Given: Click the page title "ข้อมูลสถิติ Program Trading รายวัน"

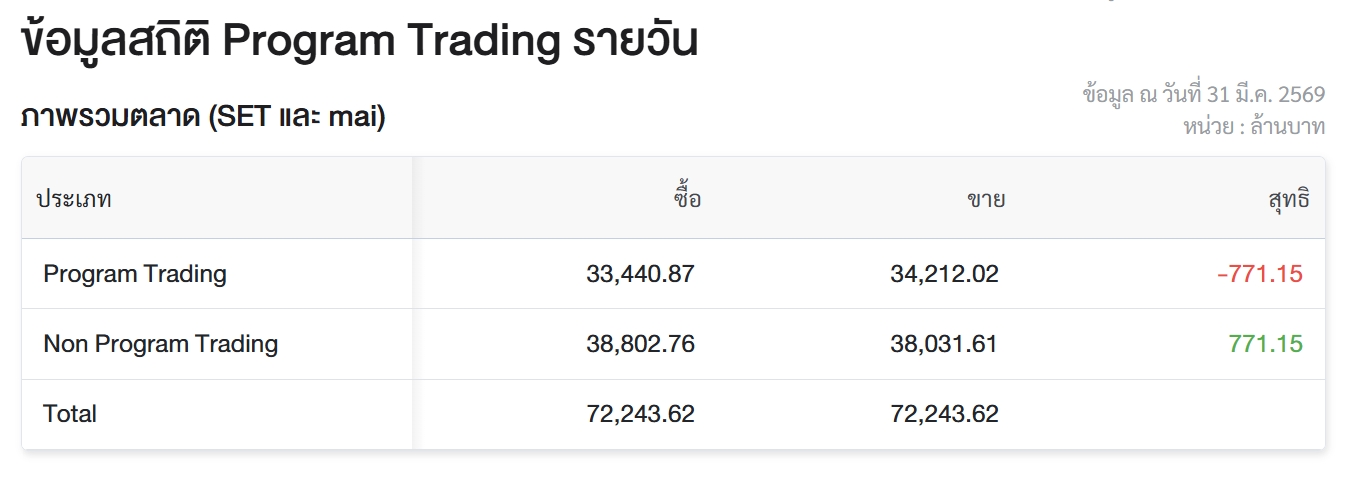Looking at the screenshot, I should [x=358, y=42].
